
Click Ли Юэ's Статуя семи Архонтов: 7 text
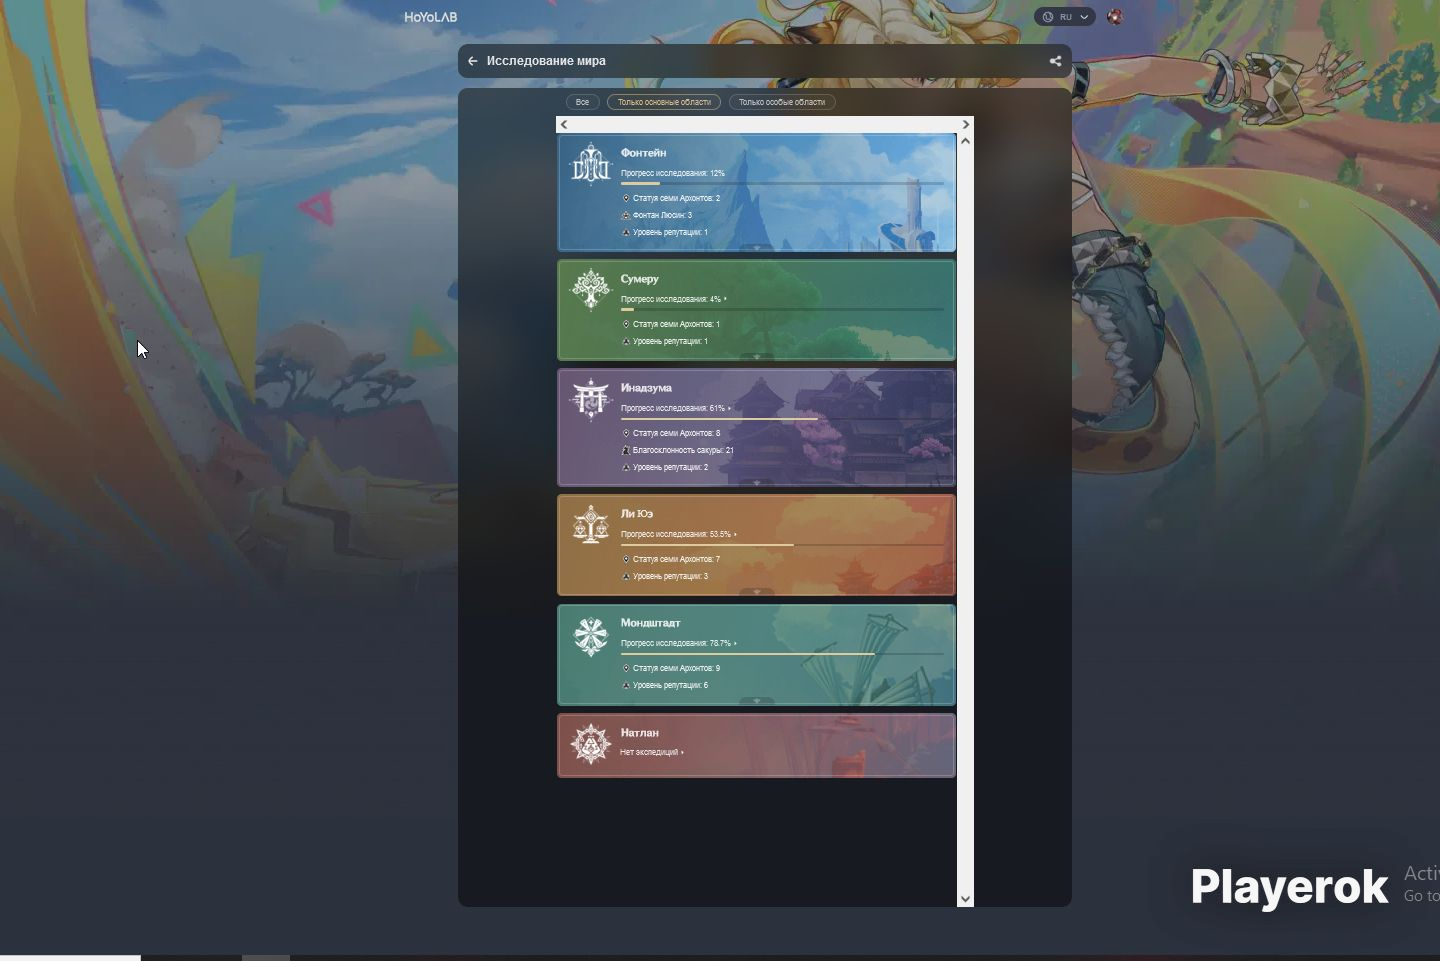(676, 559)
